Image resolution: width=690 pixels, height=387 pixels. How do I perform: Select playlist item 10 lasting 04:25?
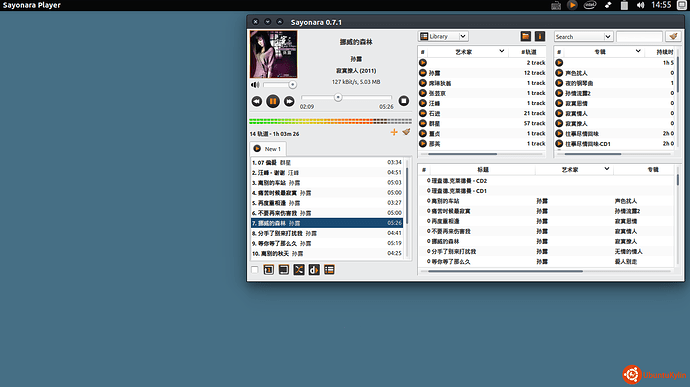pyautogui.click(x=327, y=254)
